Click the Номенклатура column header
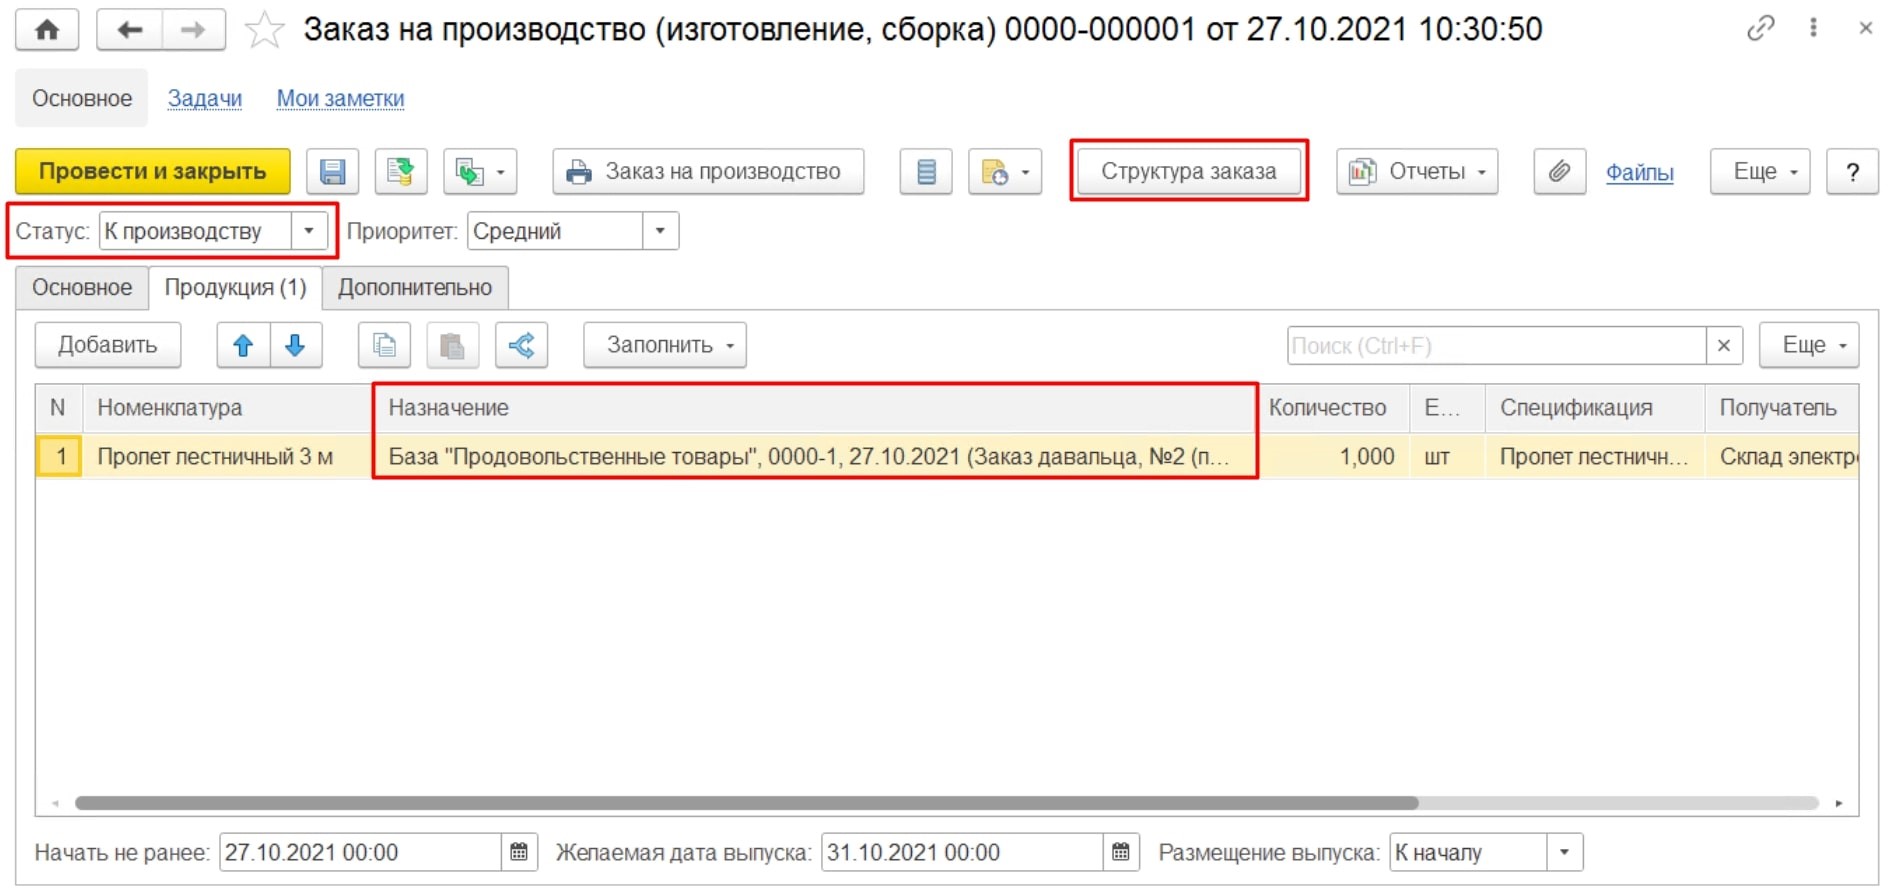 pyautogui.click(x=227, y=408)
